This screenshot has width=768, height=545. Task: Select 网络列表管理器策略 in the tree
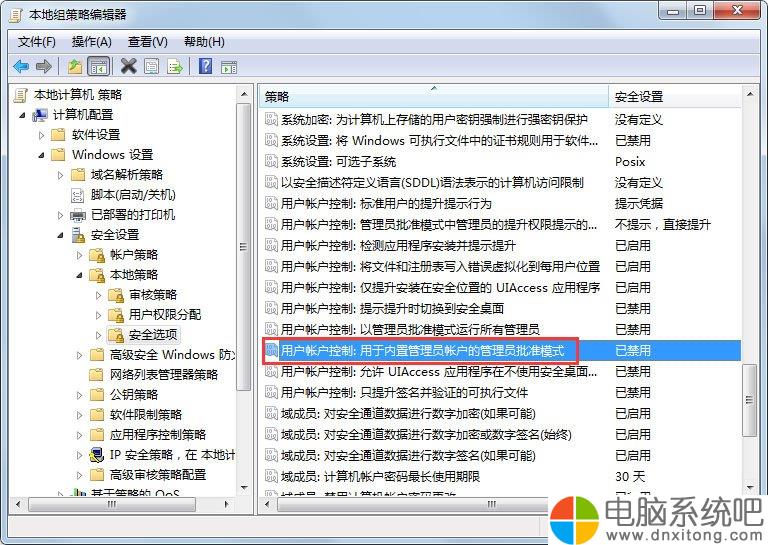click(164, 375)
